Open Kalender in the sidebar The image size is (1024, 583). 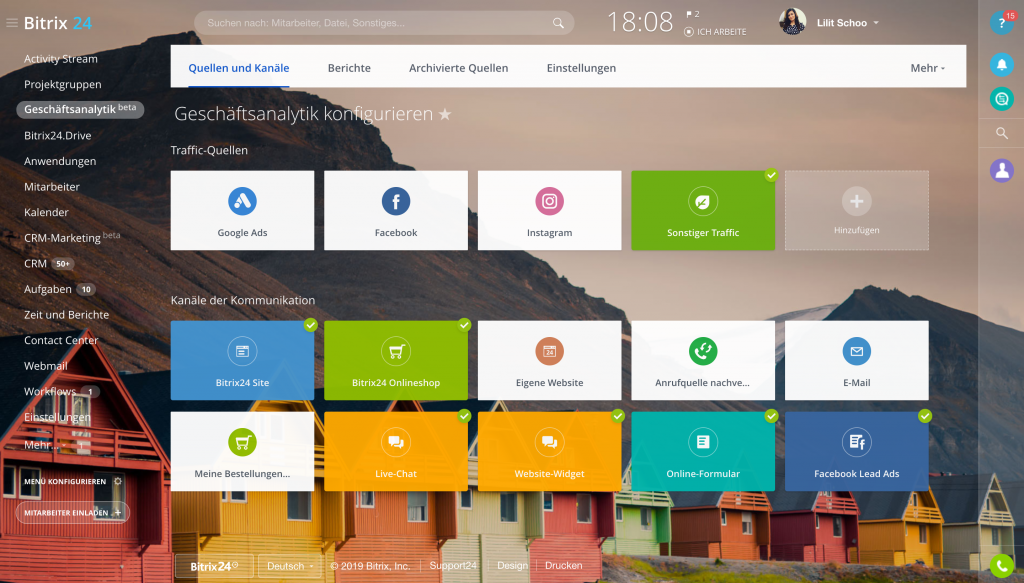coord(46,212)
